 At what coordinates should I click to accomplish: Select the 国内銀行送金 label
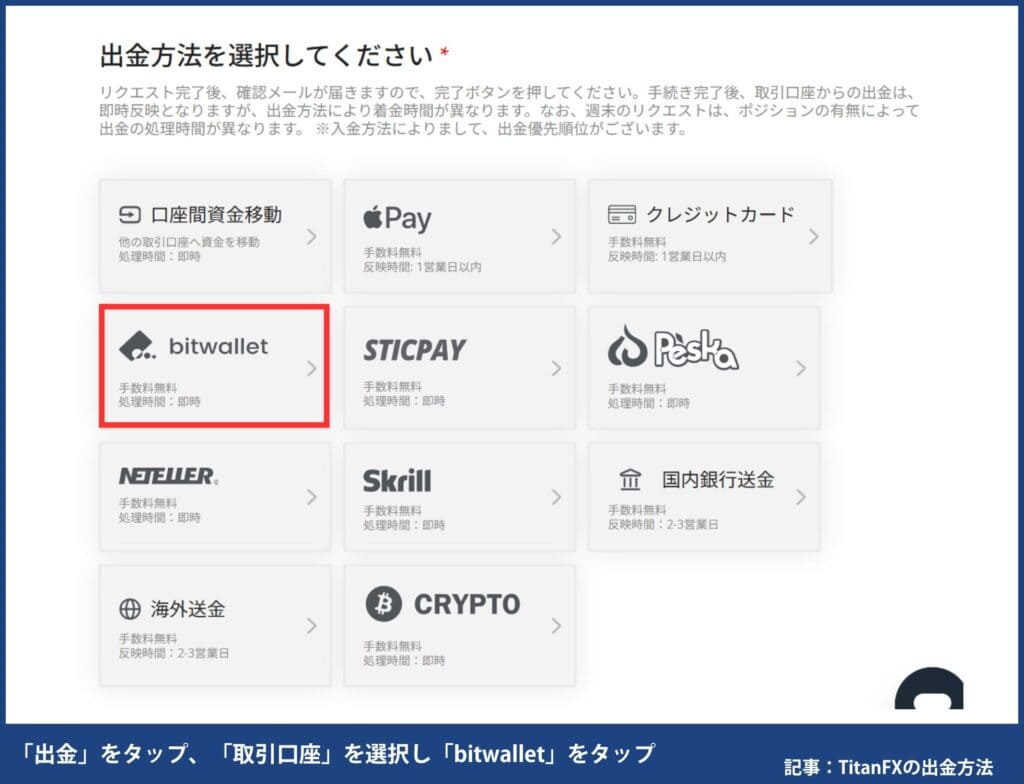(718, 480)
